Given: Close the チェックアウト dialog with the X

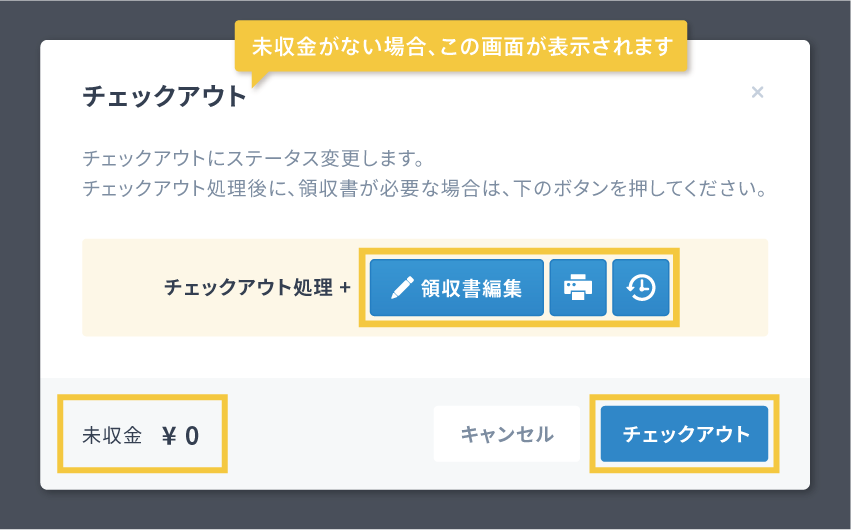Looking at the screenshot, I should tap(757, 93).
